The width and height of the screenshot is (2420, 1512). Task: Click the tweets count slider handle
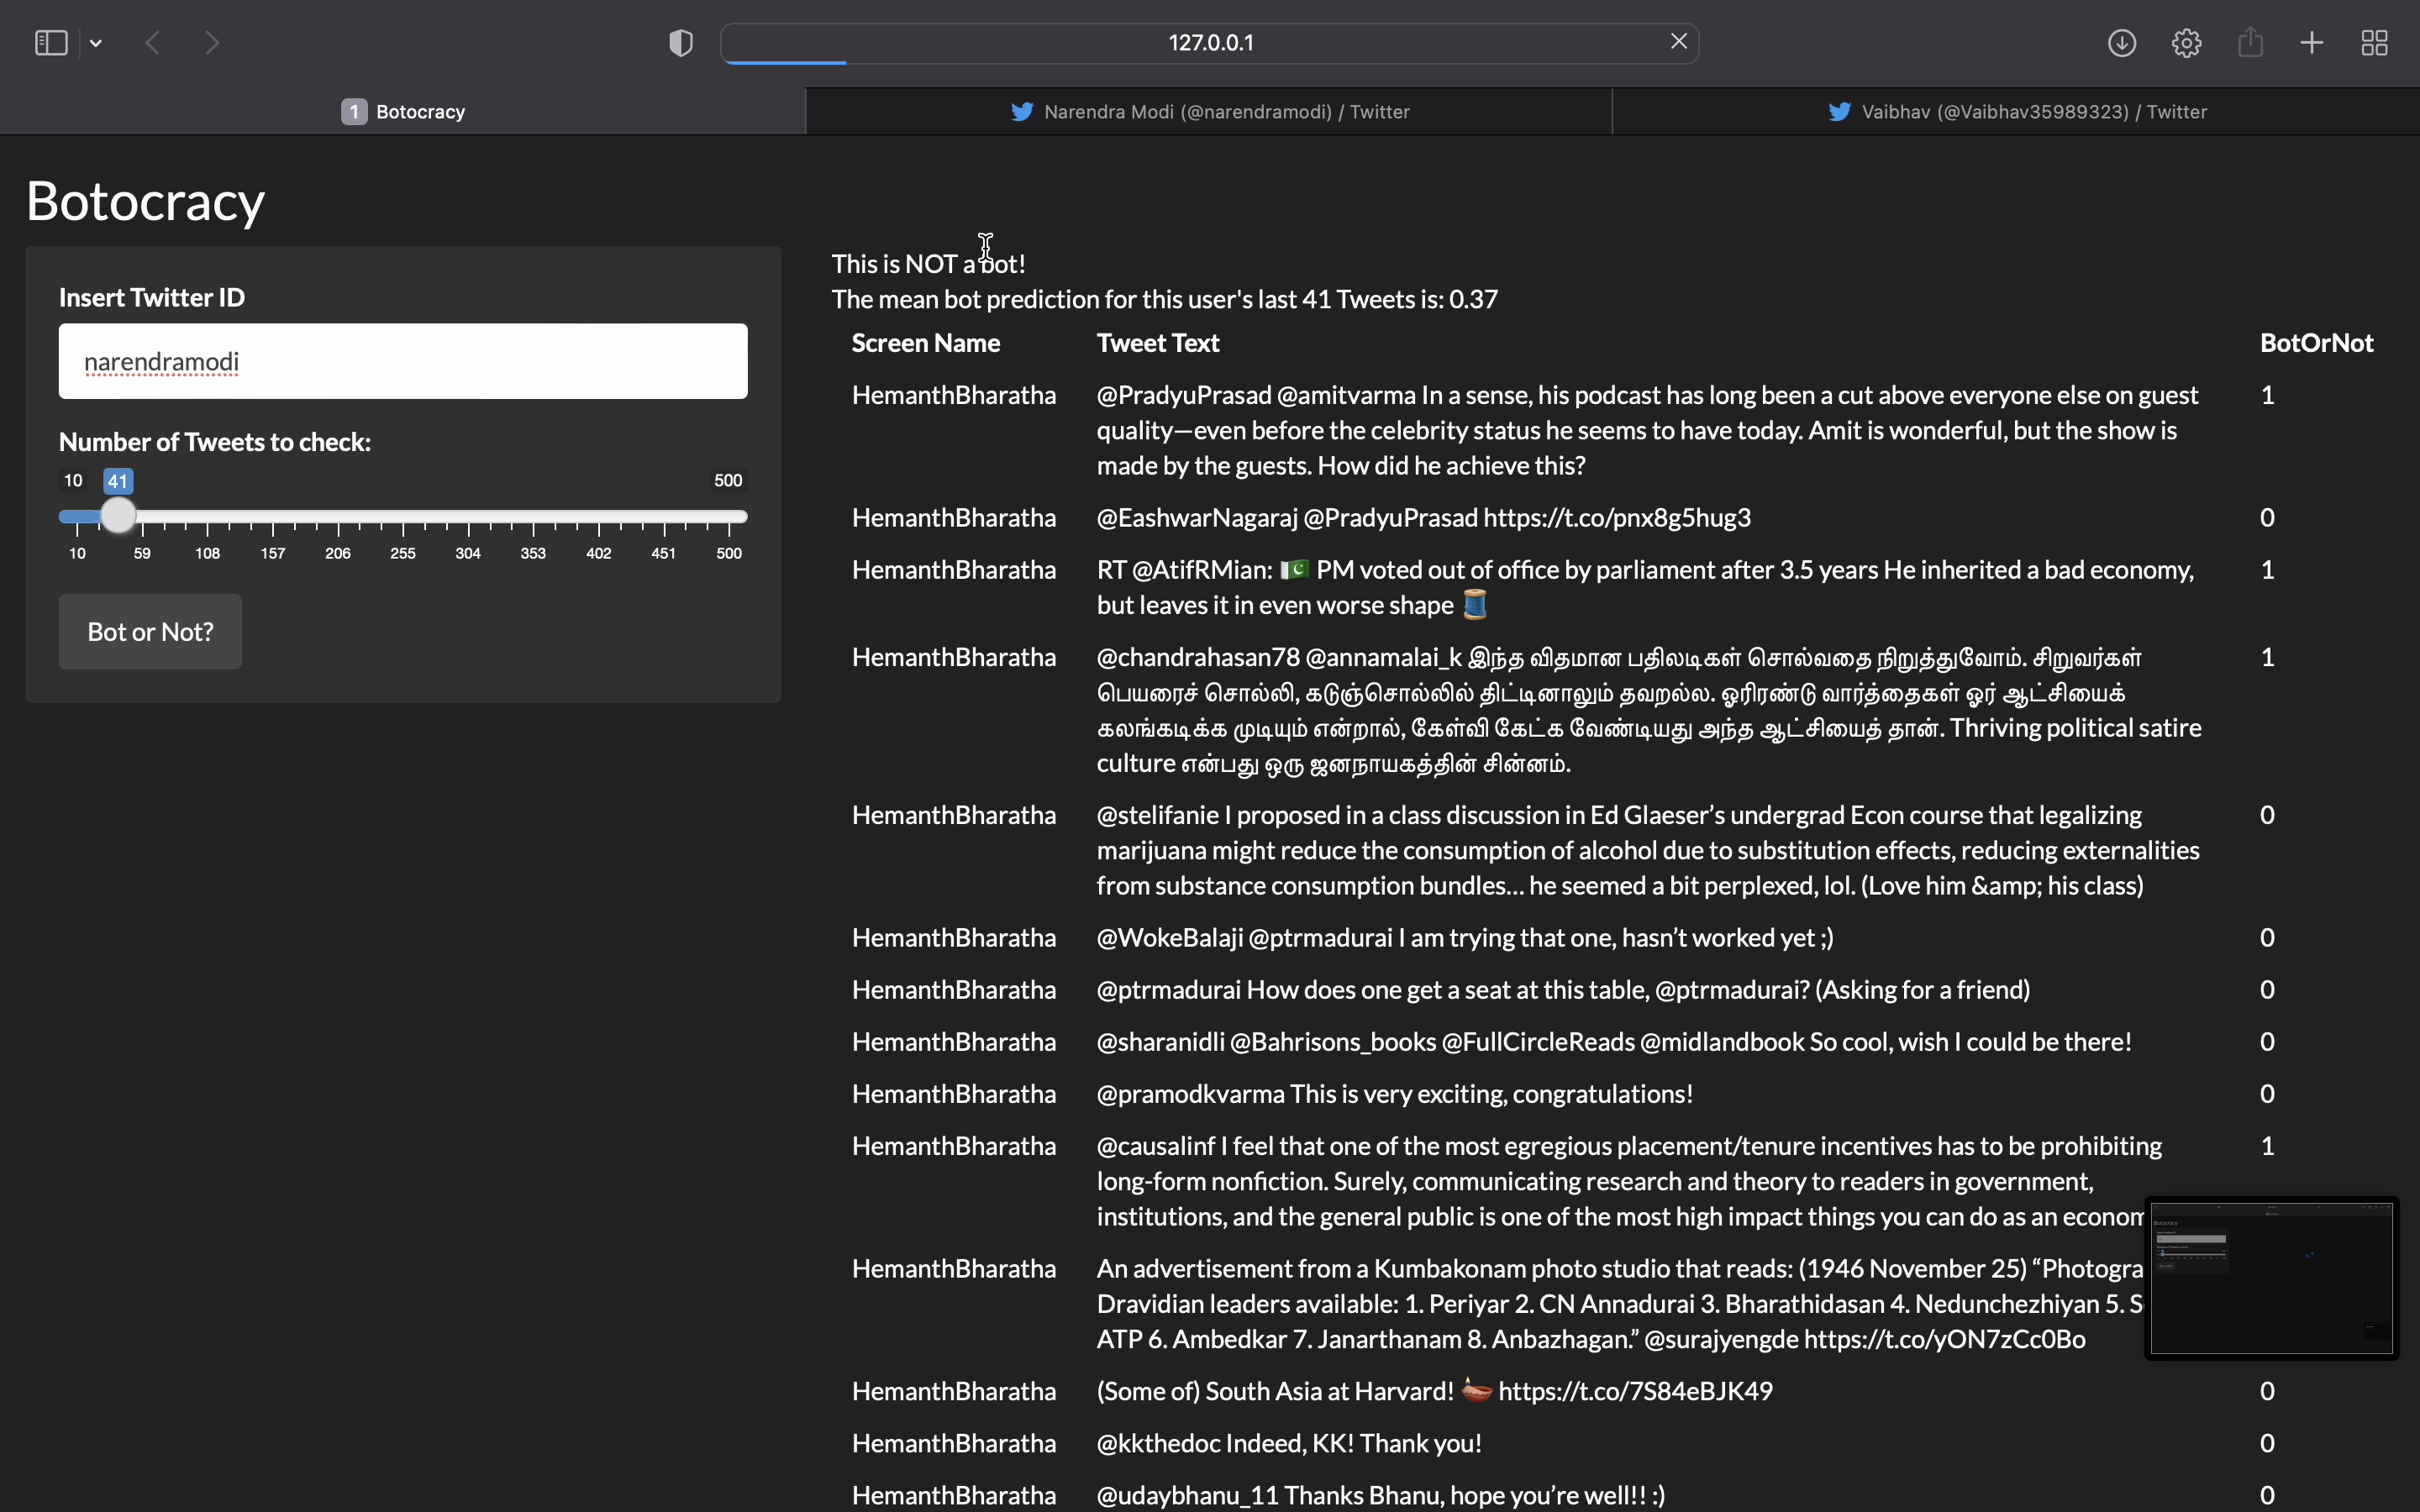click(x=119, y=516)
